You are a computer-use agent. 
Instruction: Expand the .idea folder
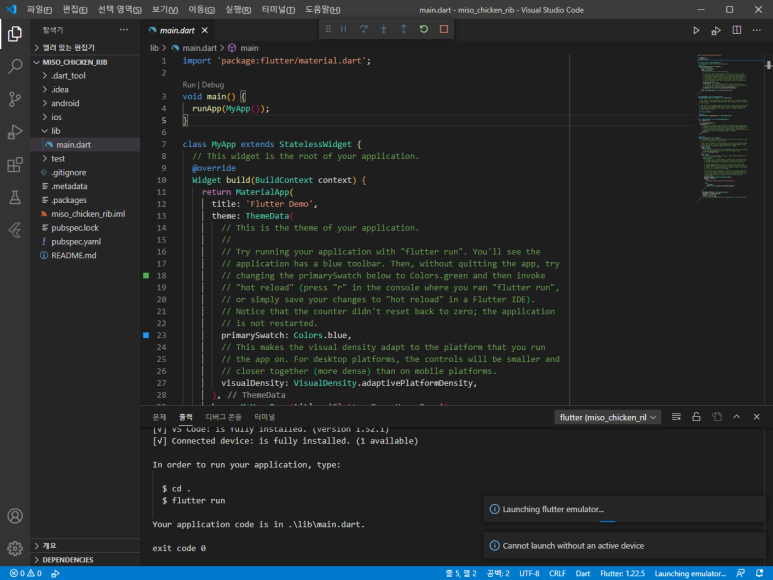coord(85,90)
